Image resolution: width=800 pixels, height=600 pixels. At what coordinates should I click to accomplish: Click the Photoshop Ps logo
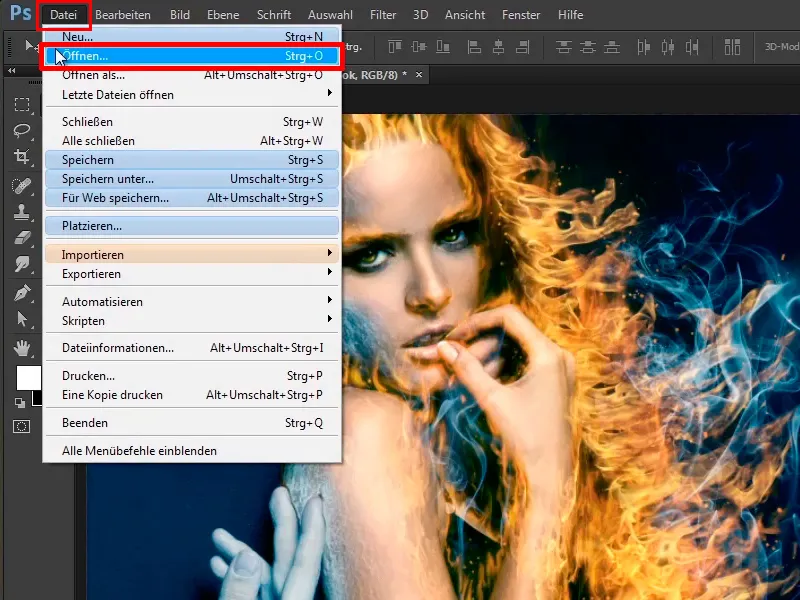(x=20, y=13)
